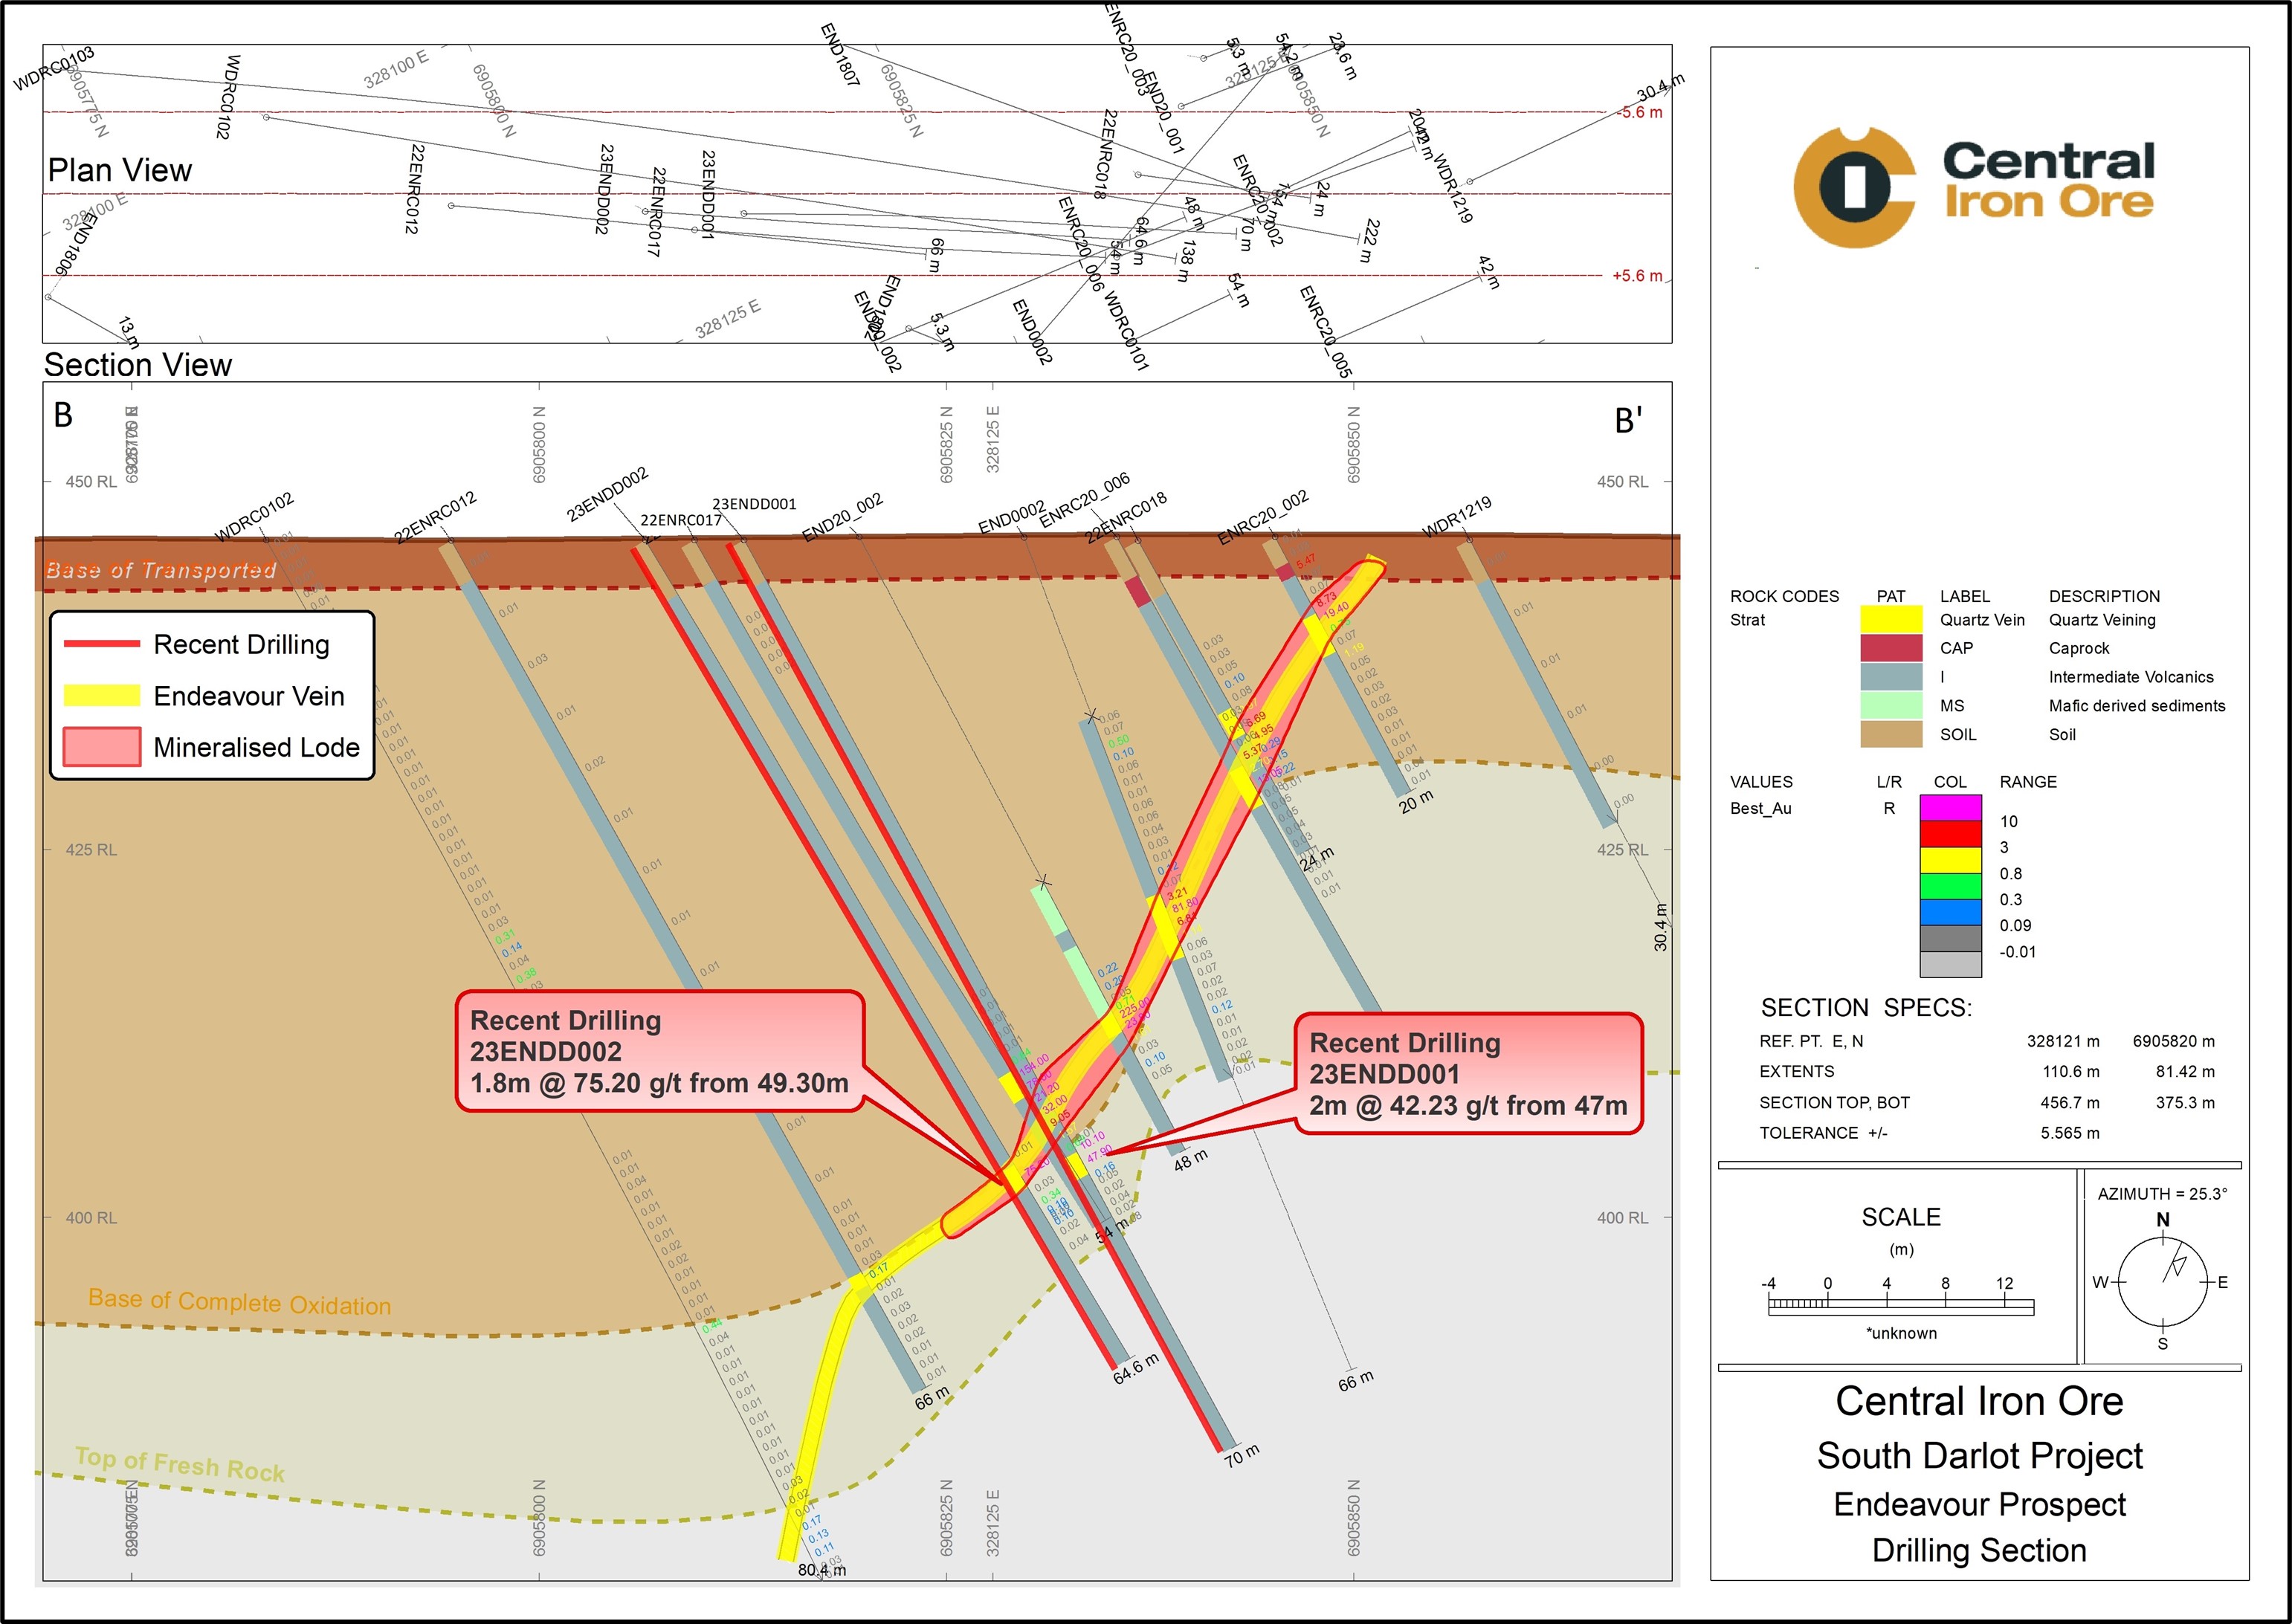Screen dimensions: 2292x1624
Task: Click the '64.6 m' end-of-hole depth label
Action: (x=1136, y=1369)
